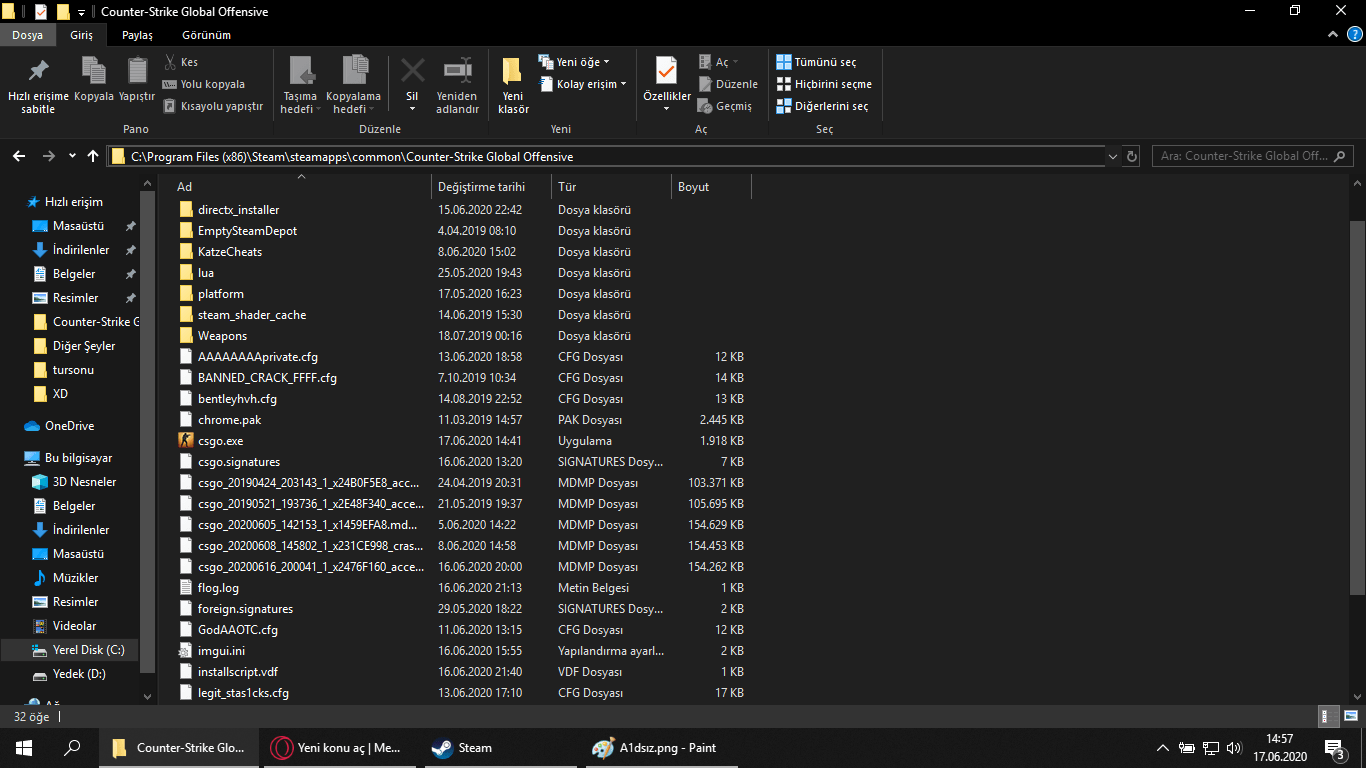Select the steam_shader_cache folder
The width and height of the screenshot is (1368, 768).
[252, 315]
